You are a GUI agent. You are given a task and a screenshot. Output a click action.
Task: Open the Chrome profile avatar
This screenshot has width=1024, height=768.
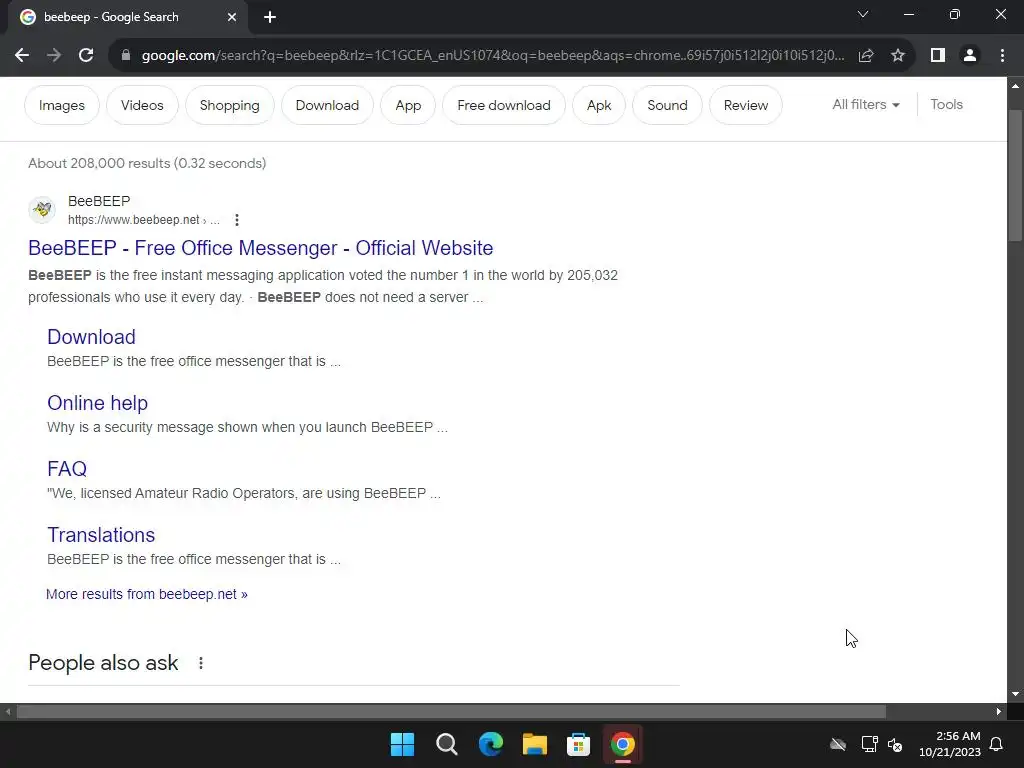(970, 56)
